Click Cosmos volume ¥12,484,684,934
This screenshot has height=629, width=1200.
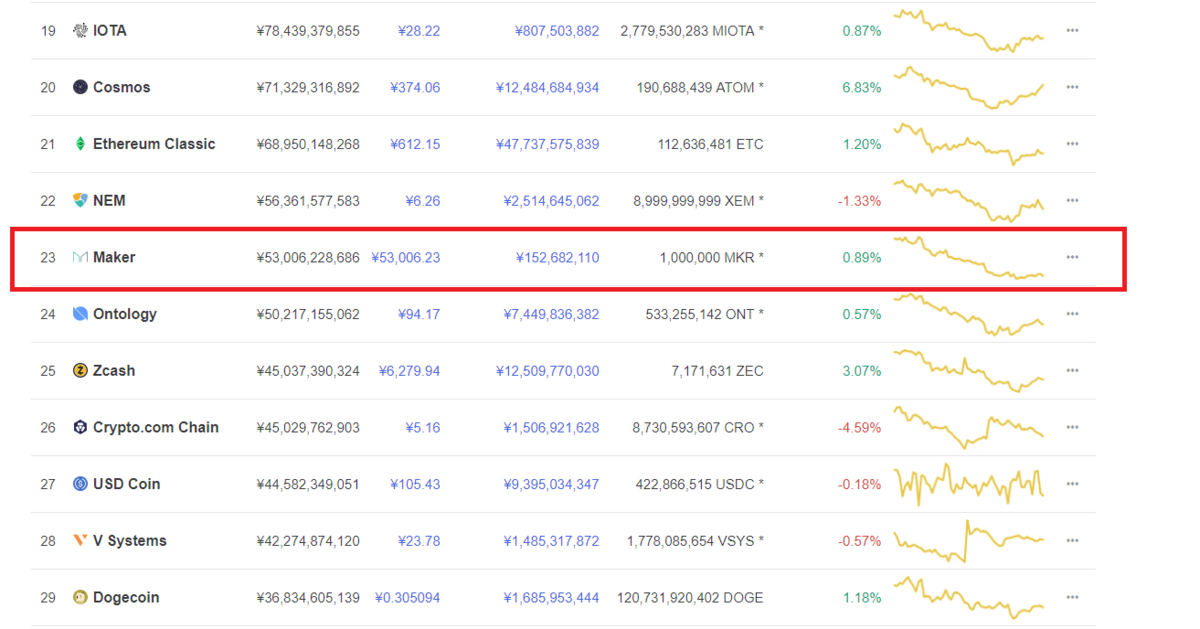tap(547, 87)
